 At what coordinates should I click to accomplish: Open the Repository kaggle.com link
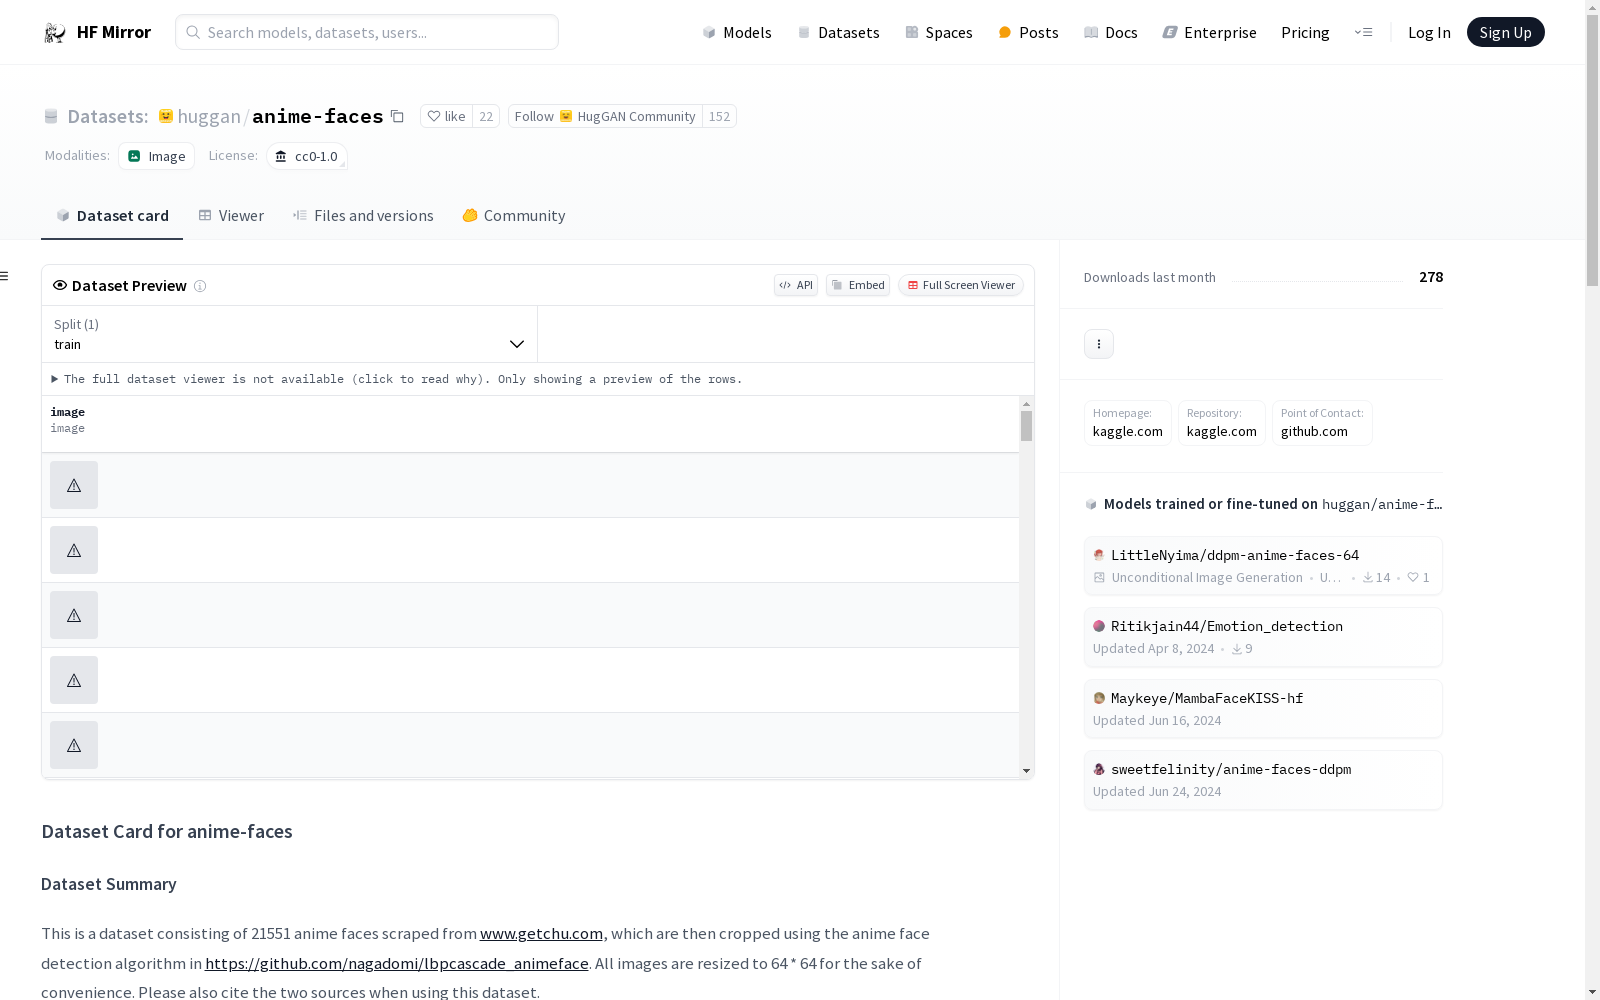(x=1222, y=423)
